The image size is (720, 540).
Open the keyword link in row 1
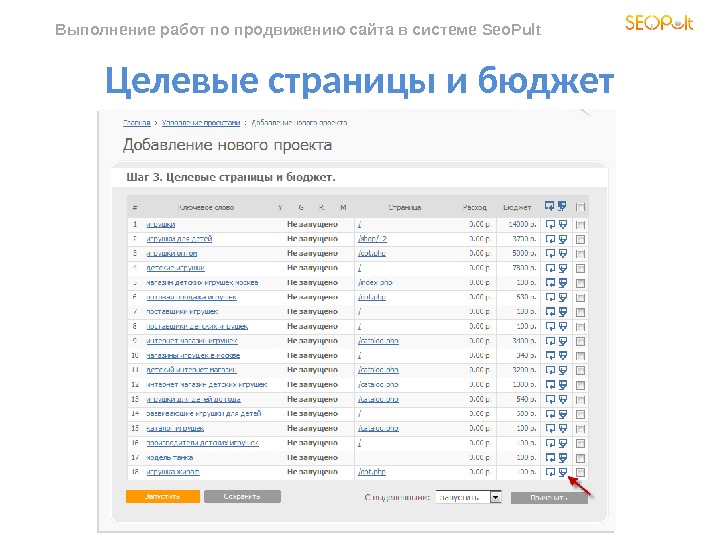coord(161,225)
